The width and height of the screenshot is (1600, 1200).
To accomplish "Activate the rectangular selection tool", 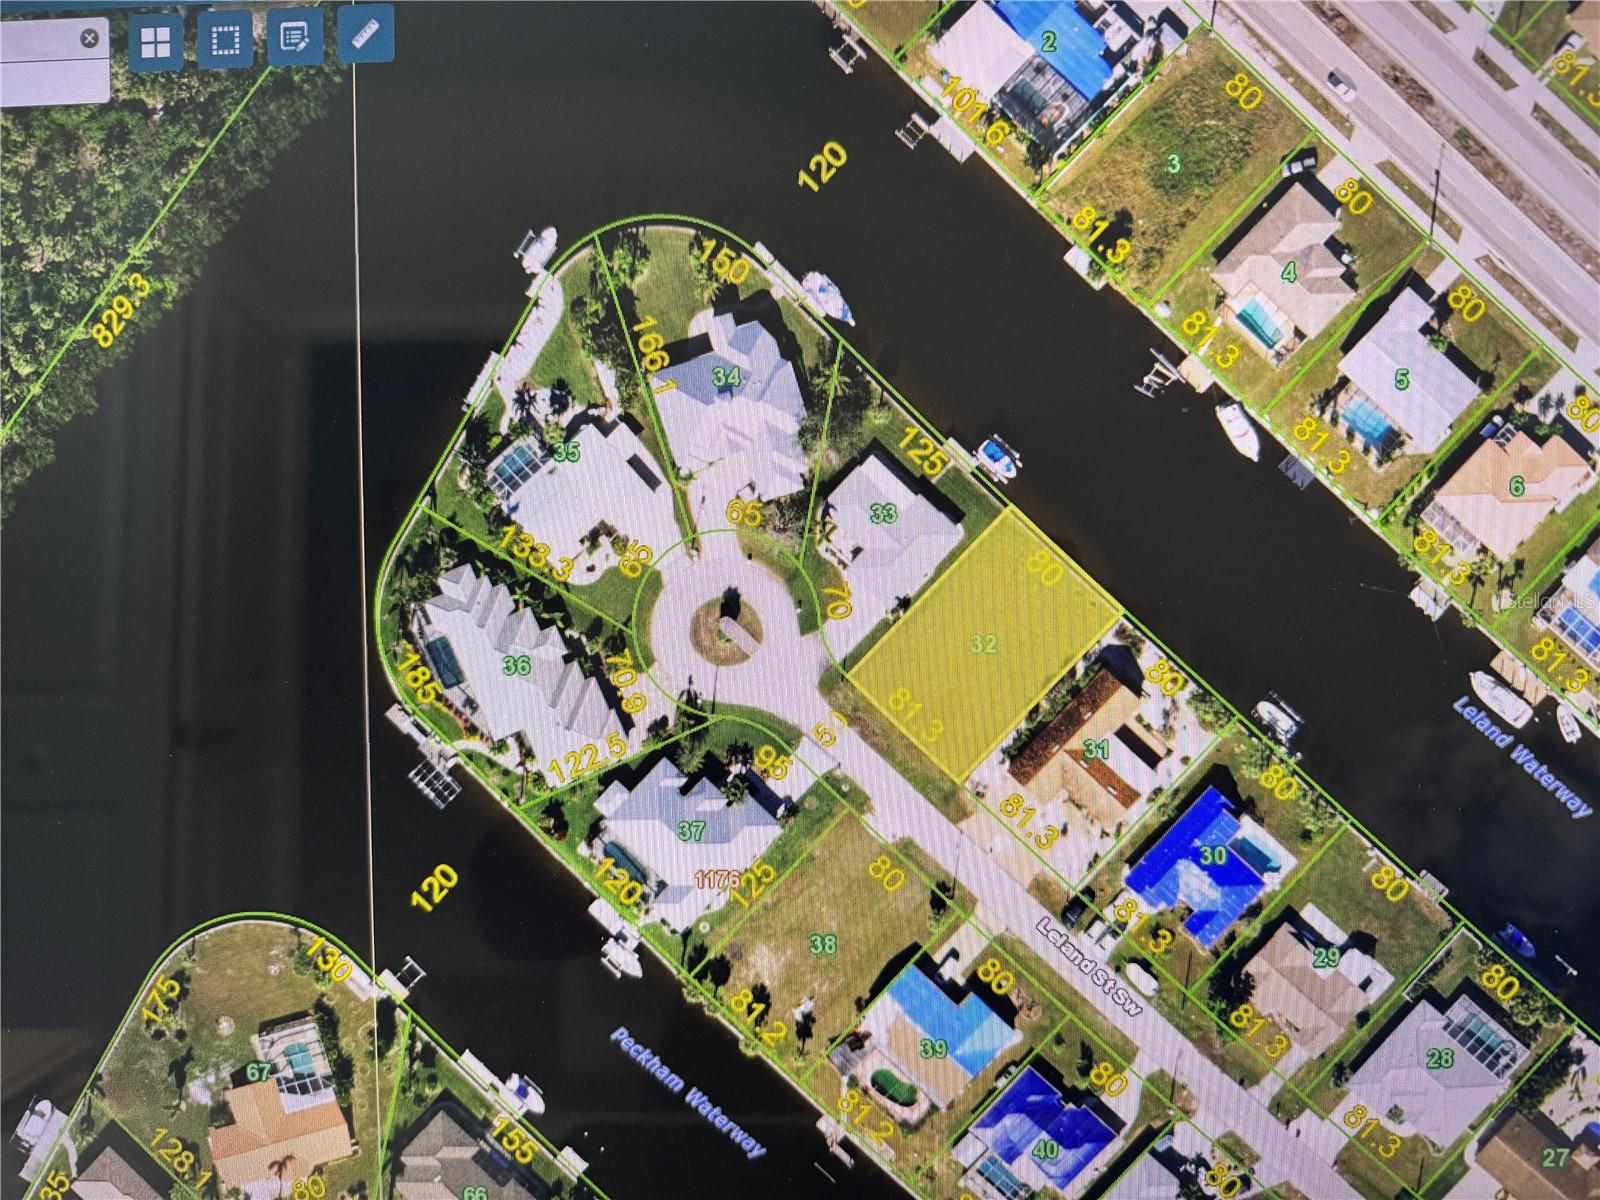I will pyautogui.click(x=225, y=38).
